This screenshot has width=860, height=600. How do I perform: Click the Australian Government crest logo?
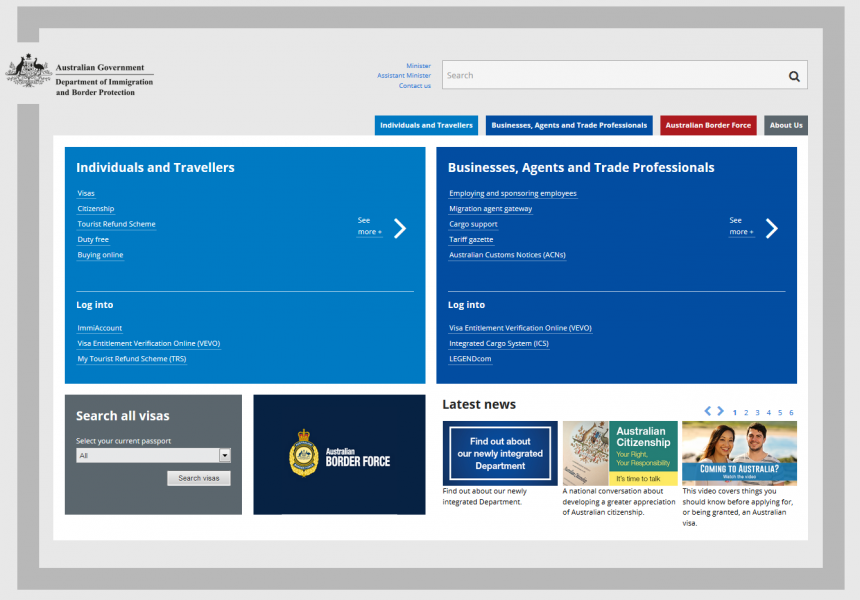click(28, 72)
